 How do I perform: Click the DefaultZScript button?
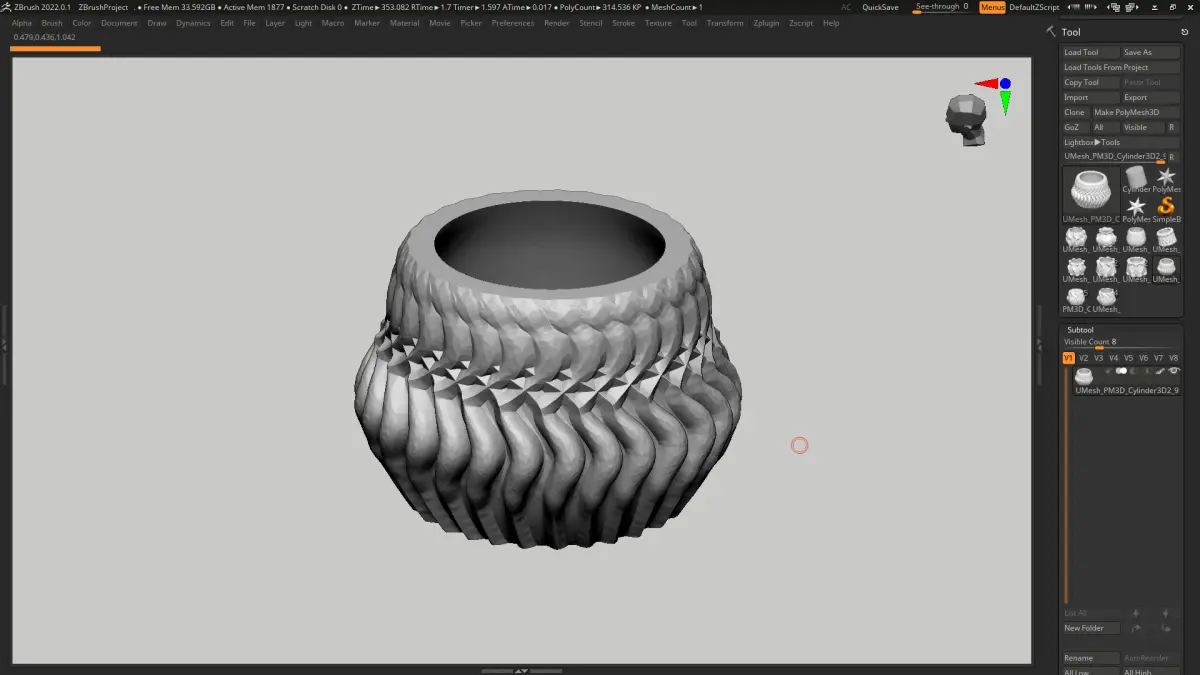[1034, 7]
